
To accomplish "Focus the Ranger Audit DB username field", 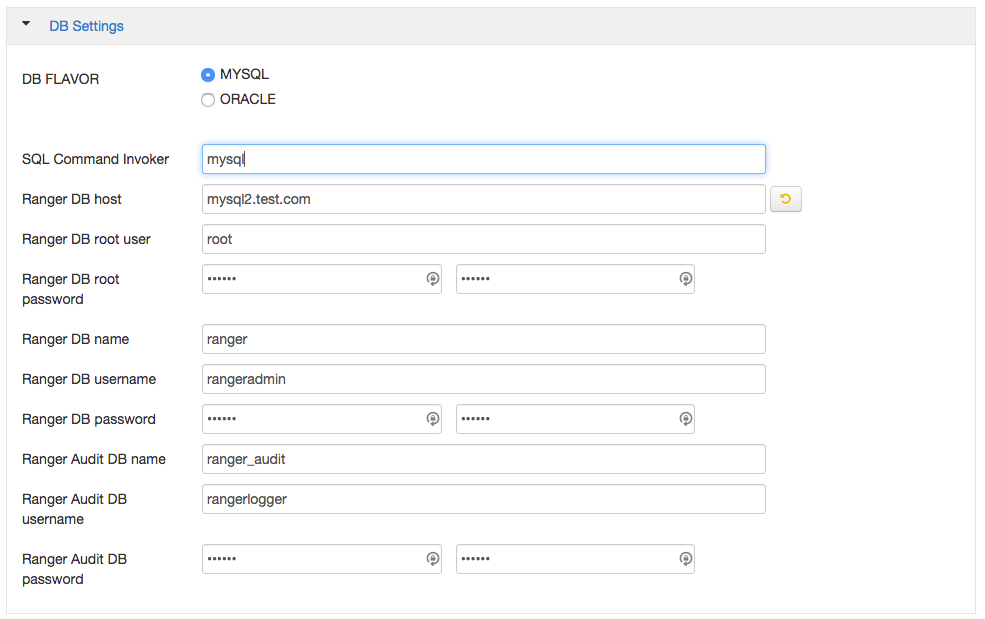I will 483,499.
